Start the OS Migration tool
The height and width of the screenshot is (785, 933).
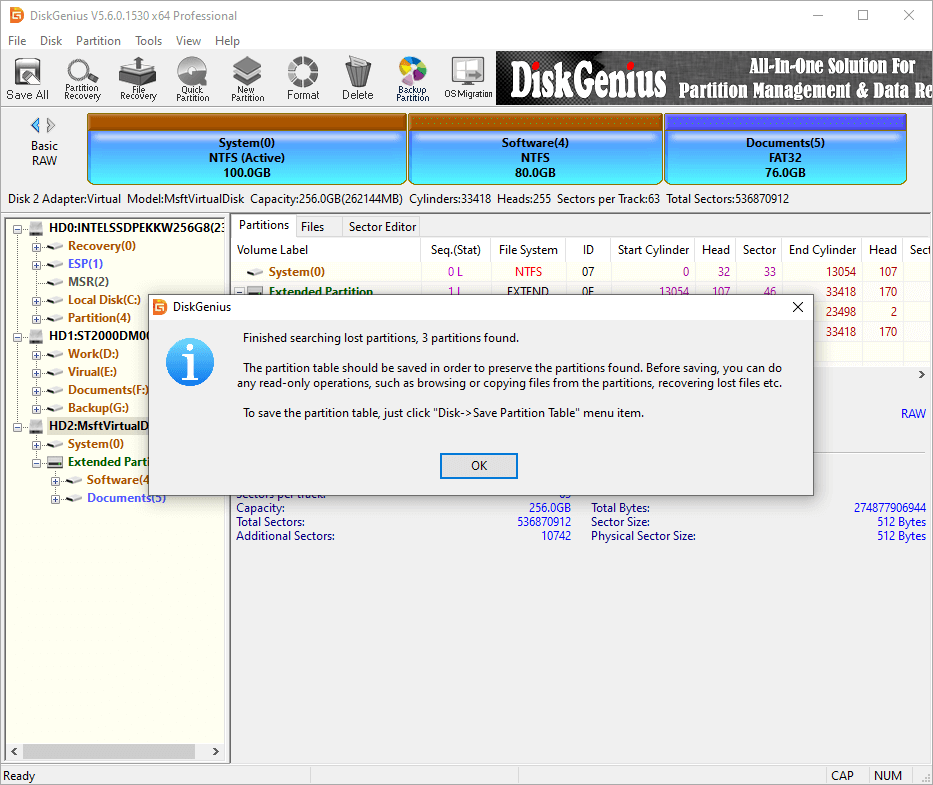click(468, 79)
